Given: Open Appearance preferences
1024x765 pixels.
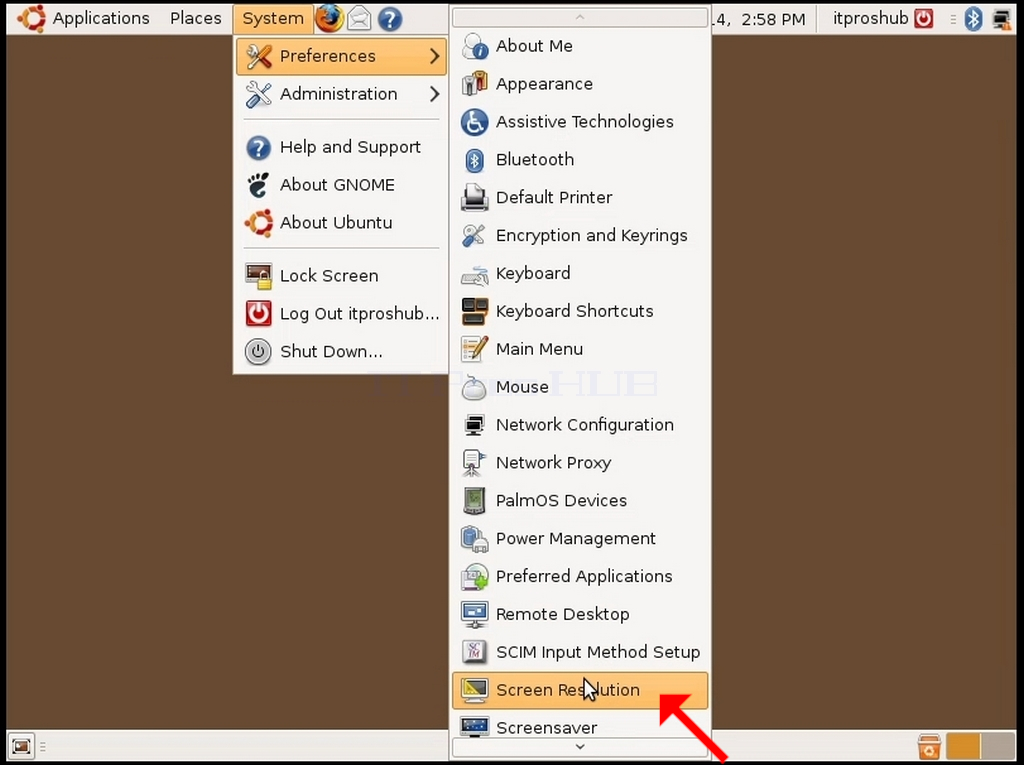Looking at the screenshot, I should click(580, 84).
